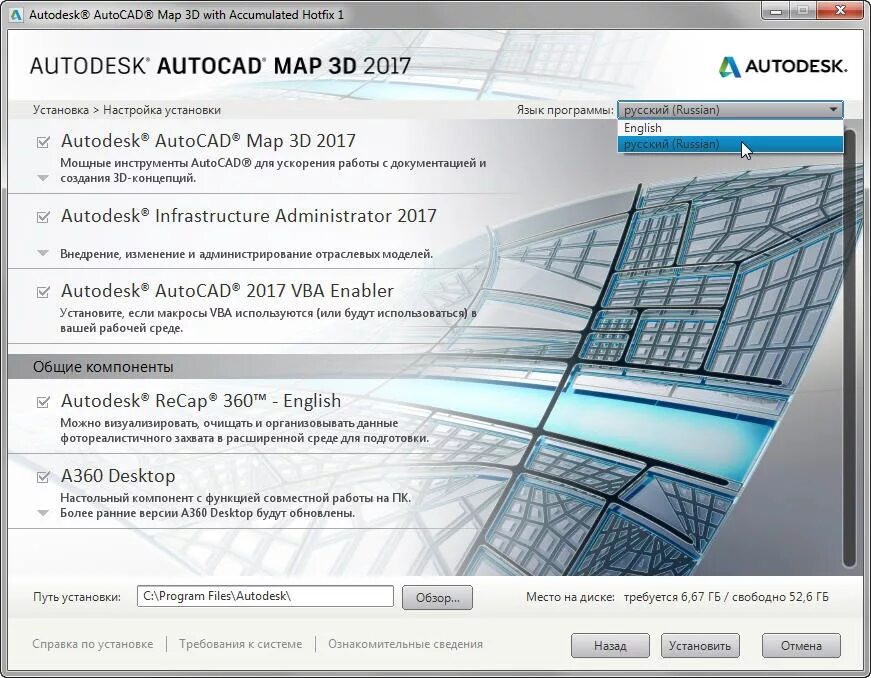
Task: Open Справка по установке link
Action: (x=93, y=644)
